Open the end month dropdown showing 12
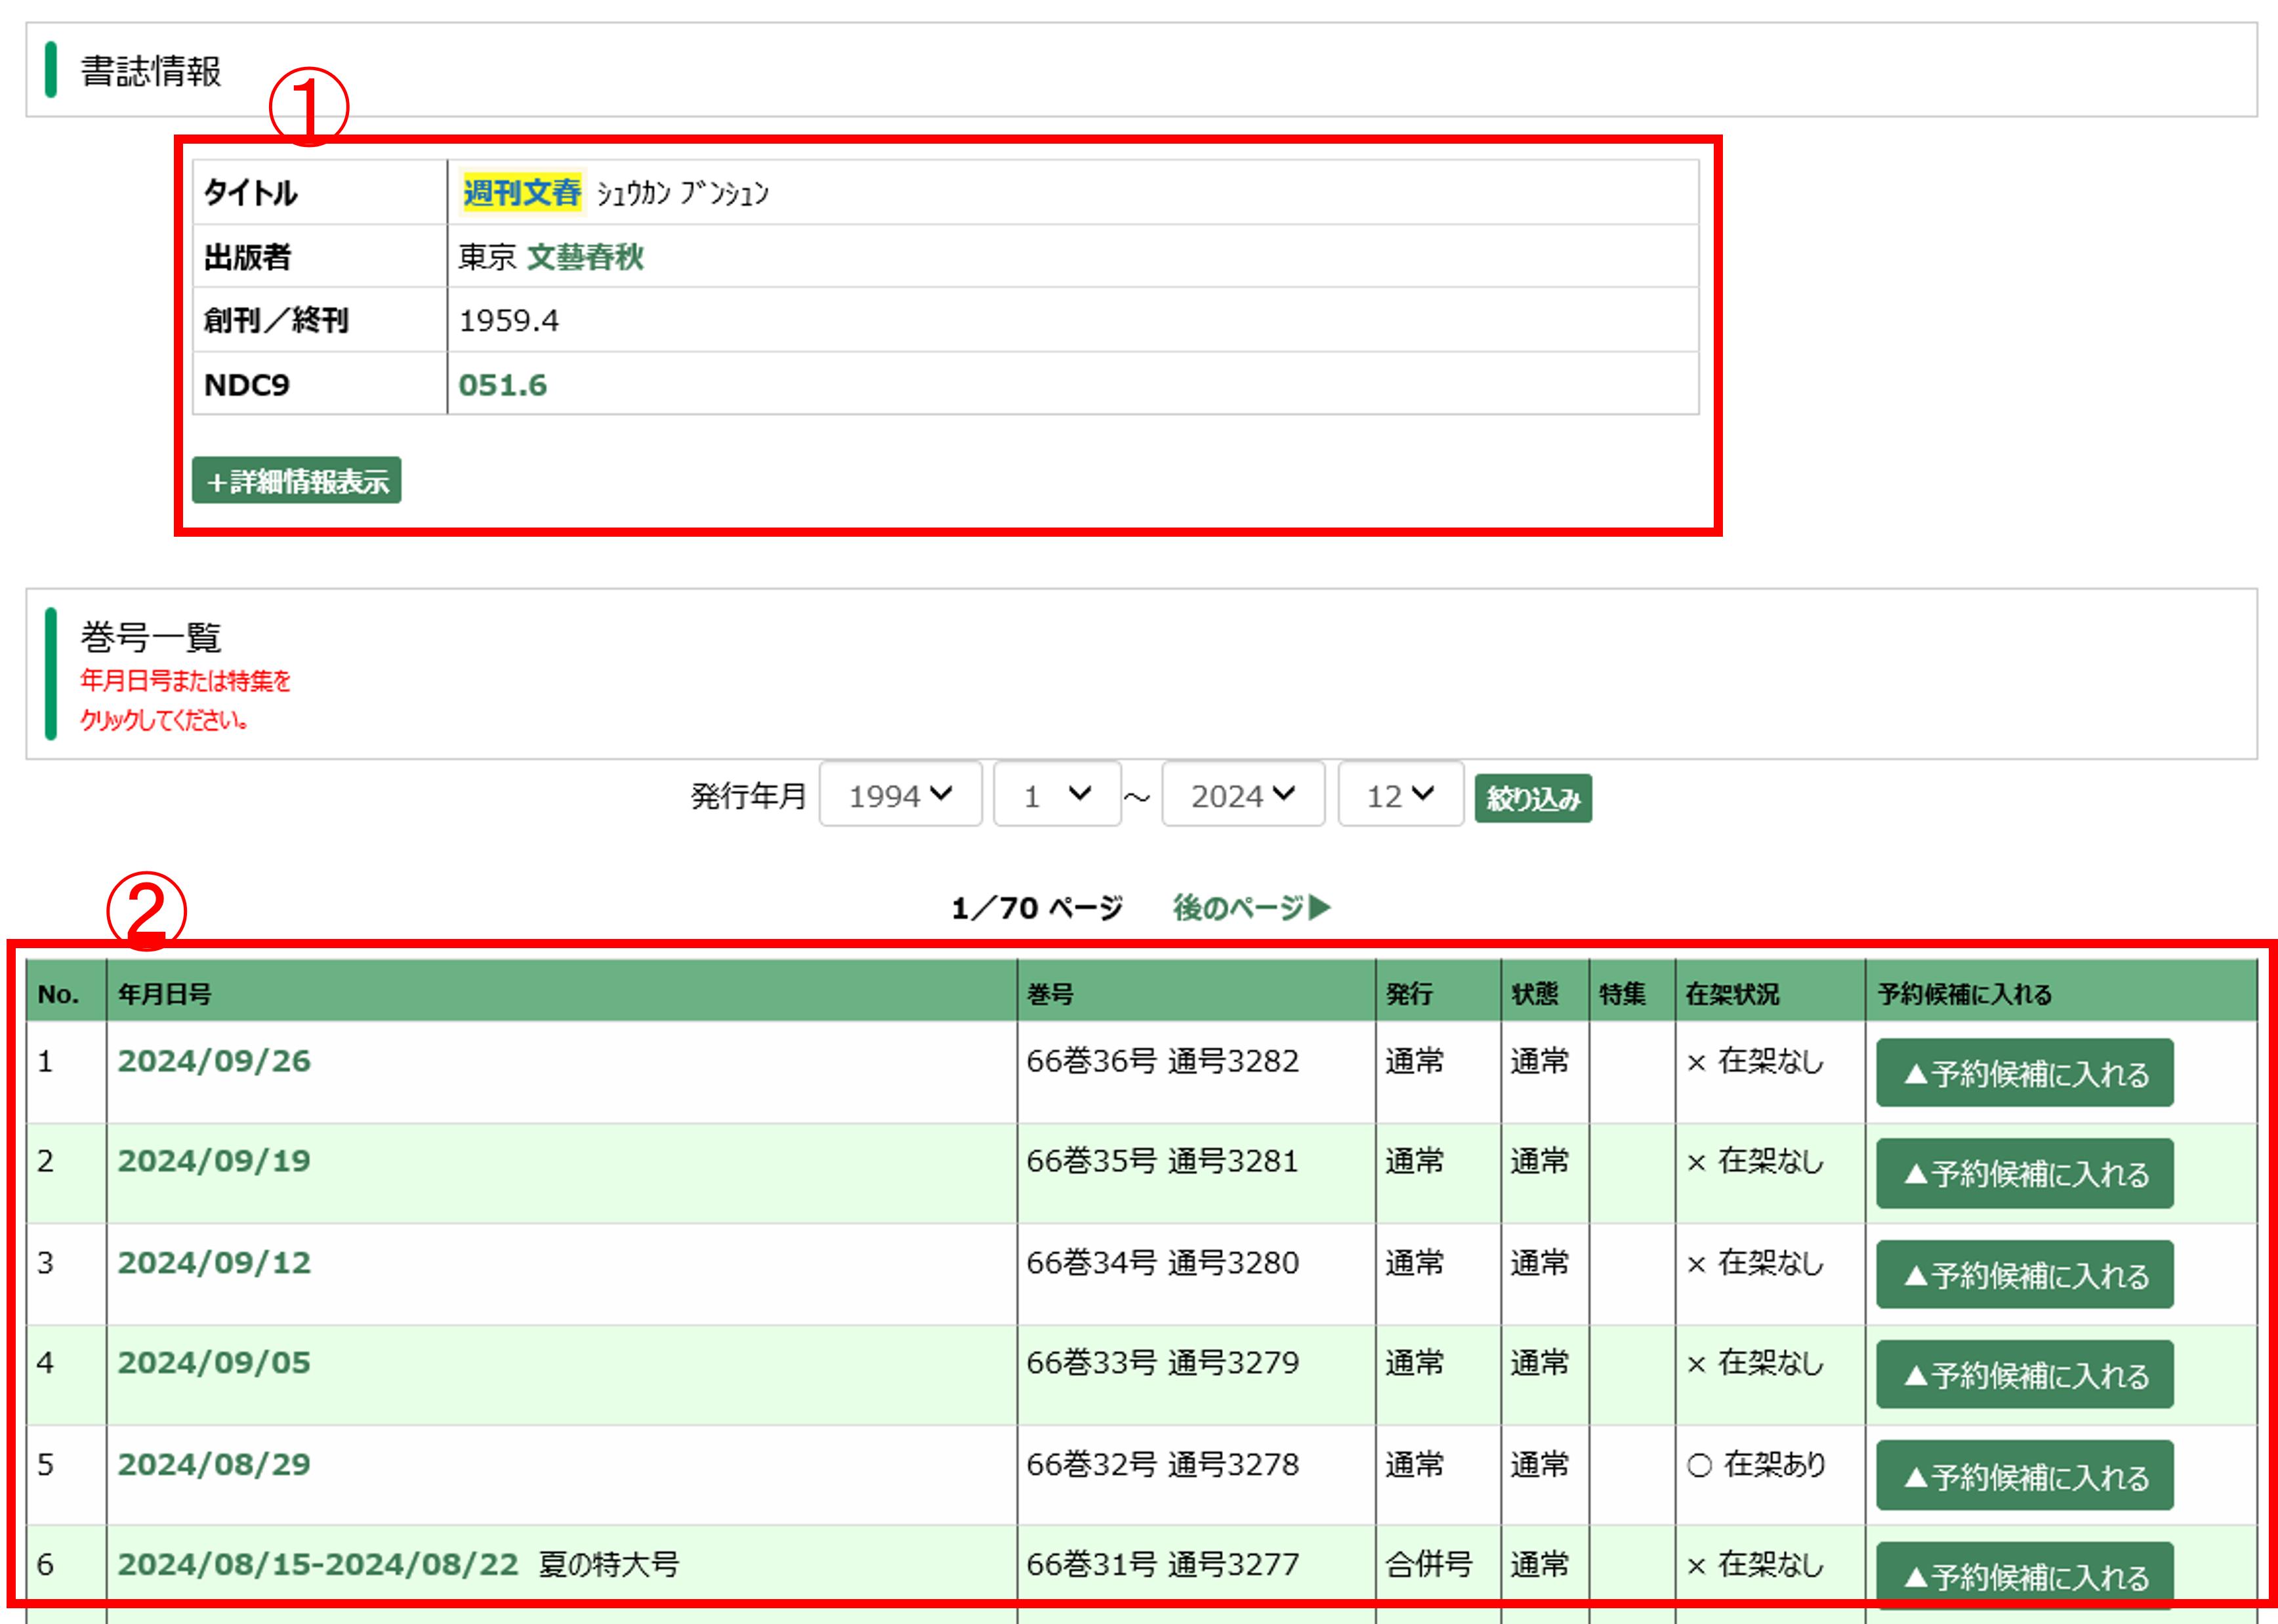Screen dimensions: 2278x1624 click(x=1400, y=795)
